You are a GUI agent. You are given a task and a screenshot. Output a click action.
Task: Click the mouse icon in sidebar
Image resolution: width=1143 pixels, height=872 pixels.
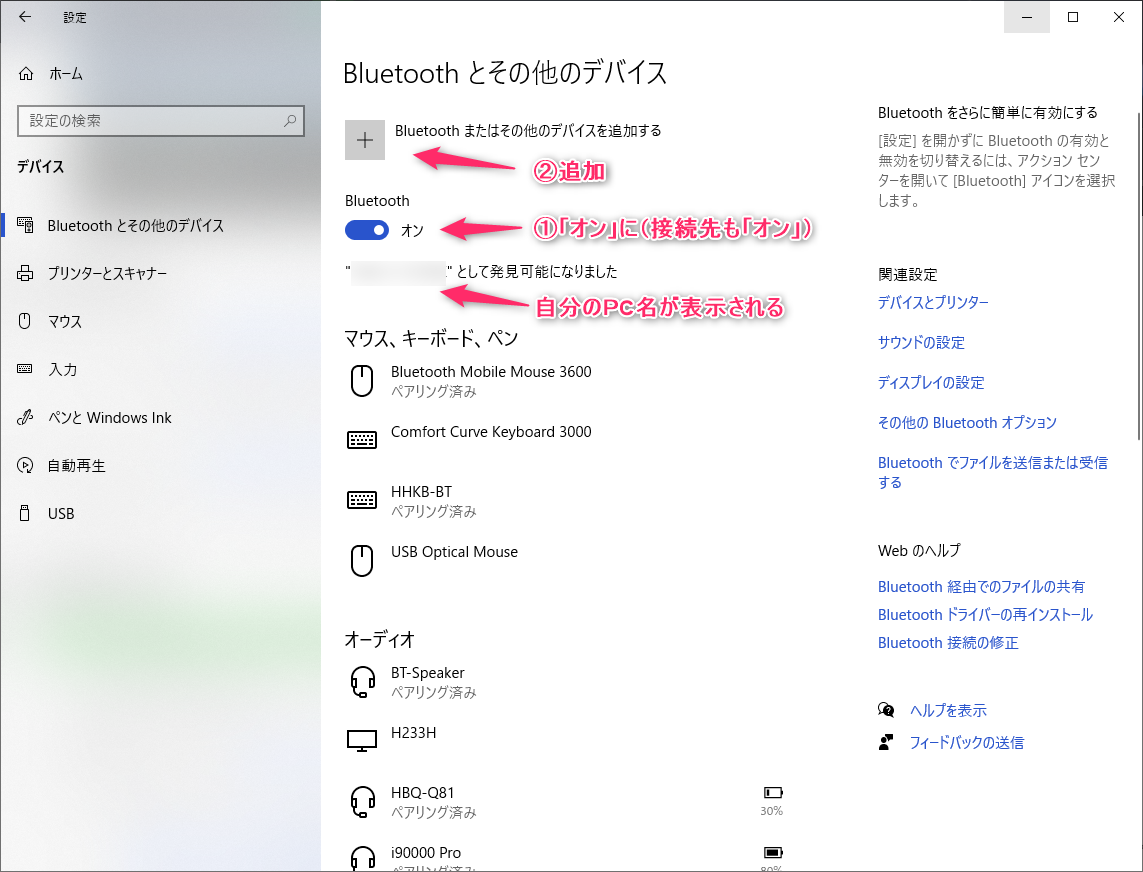(25, 321)
